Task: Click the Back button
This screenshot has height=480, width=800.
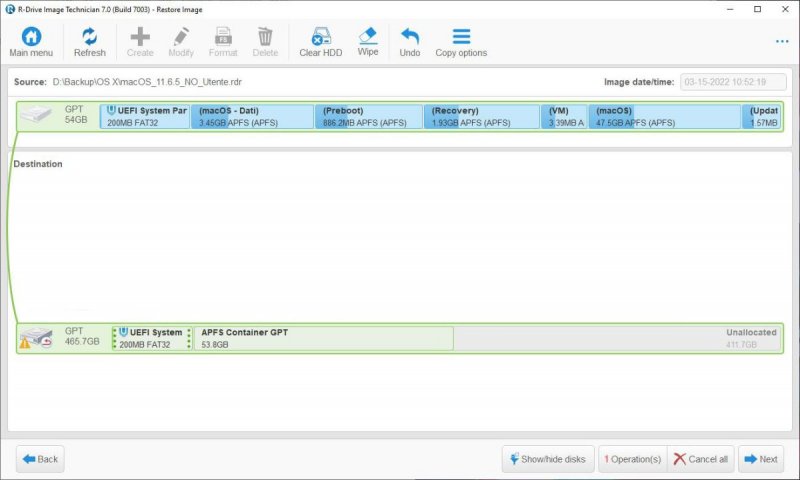Action: pyautogui.click(x=40, y=459)
